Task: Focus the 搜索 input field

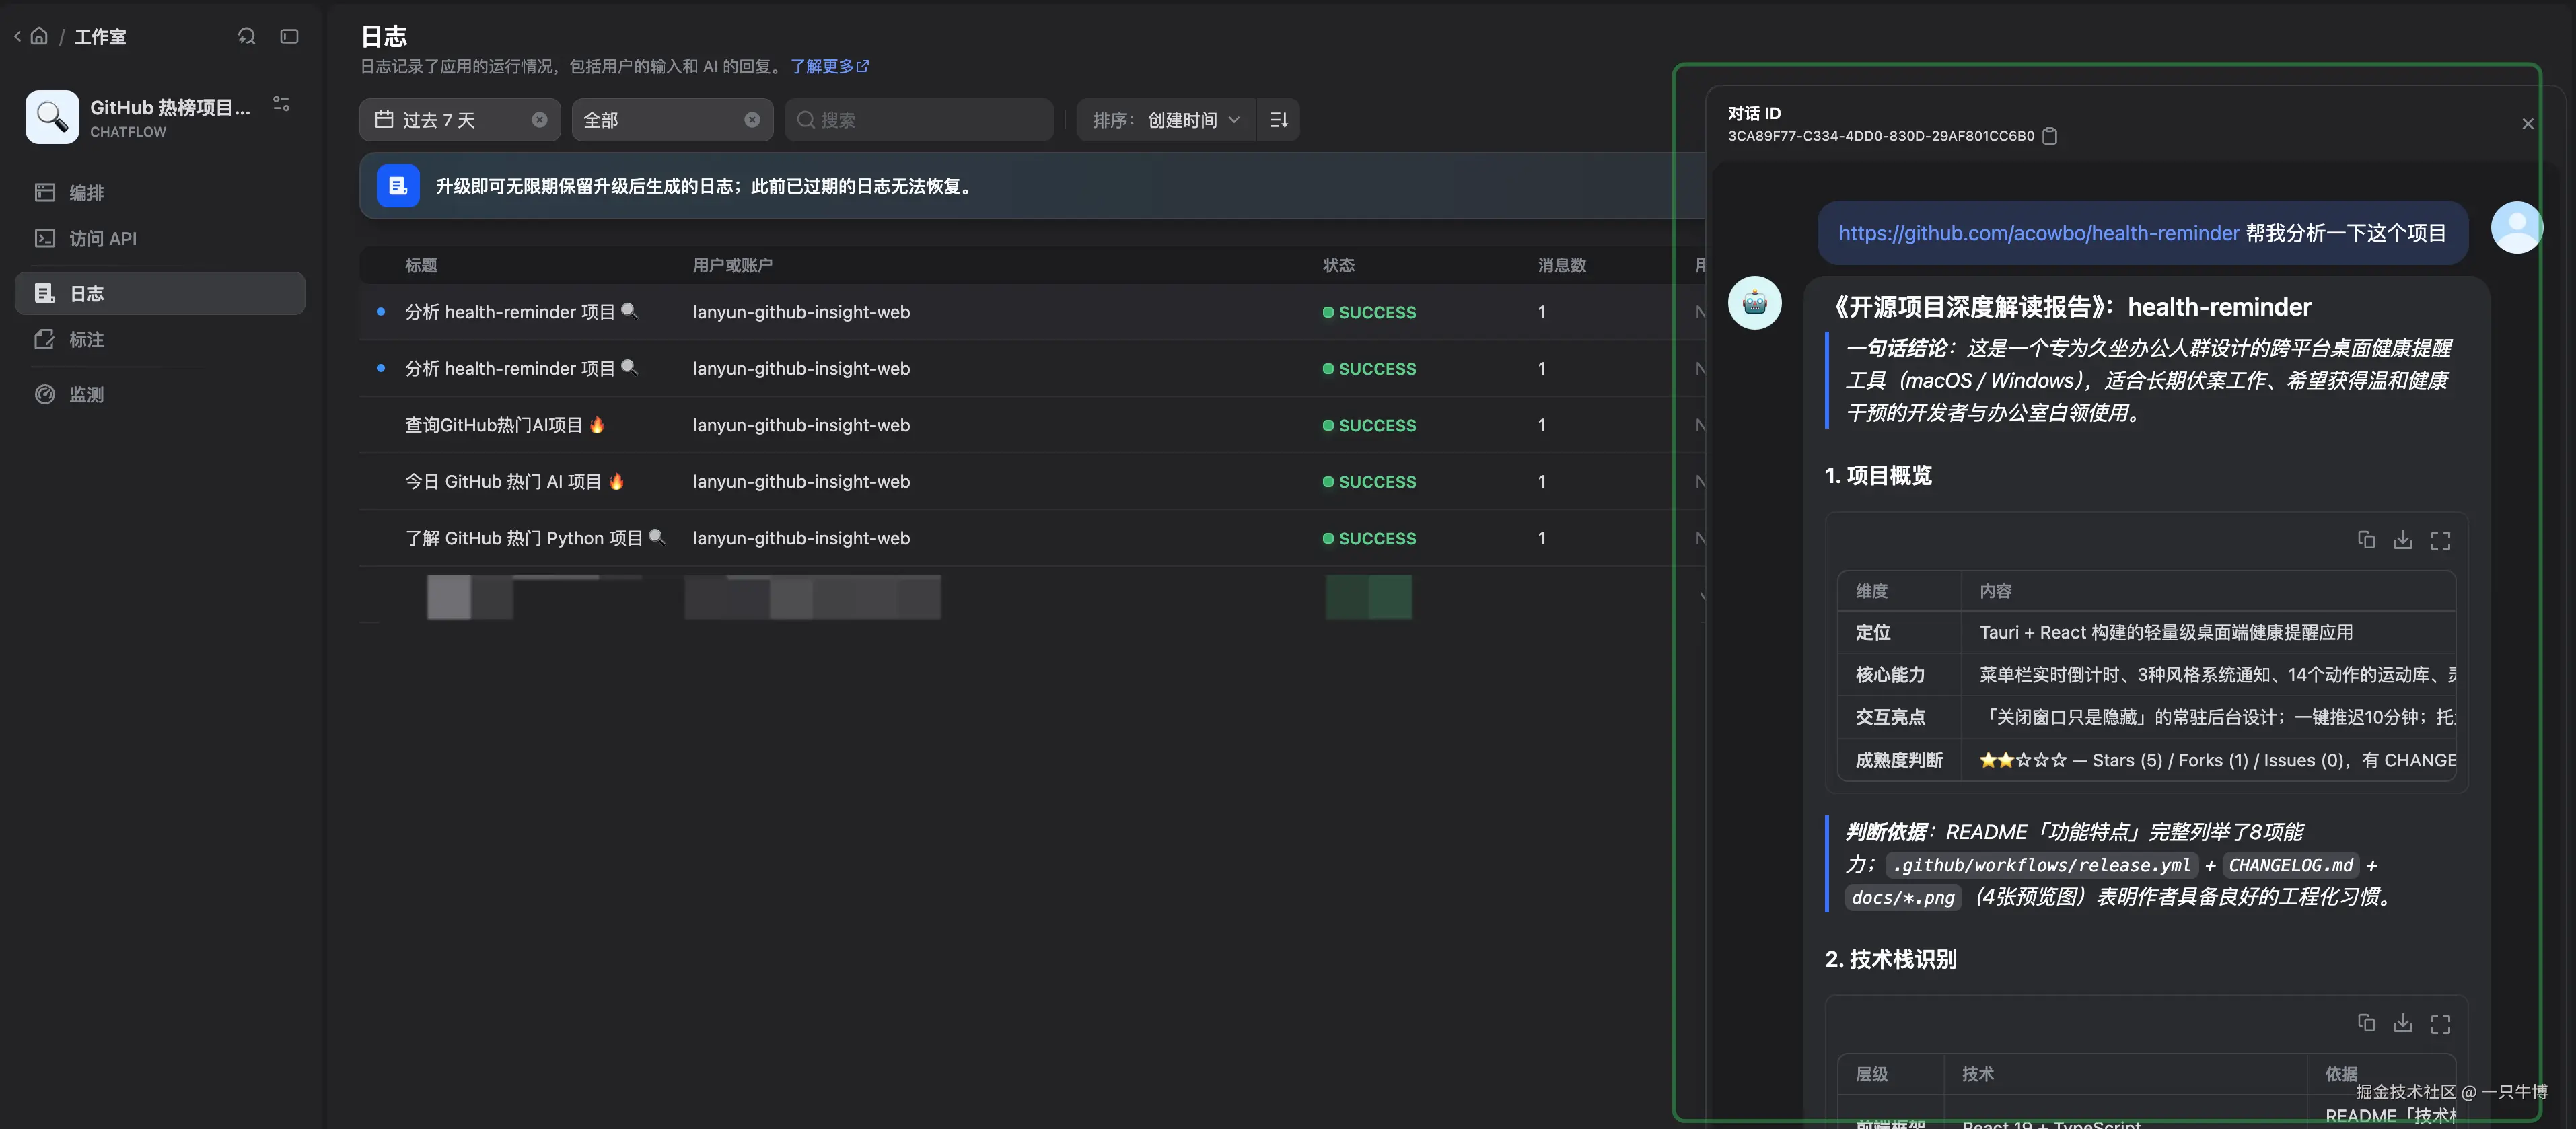Action: click(x=918, y=120)
